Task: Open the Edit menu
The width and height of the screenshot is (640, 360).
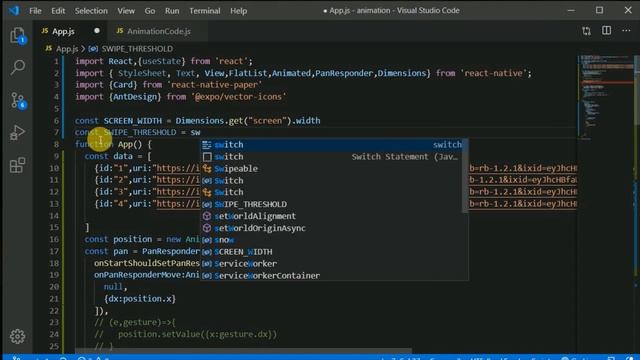Action: [x=58, y=11]
